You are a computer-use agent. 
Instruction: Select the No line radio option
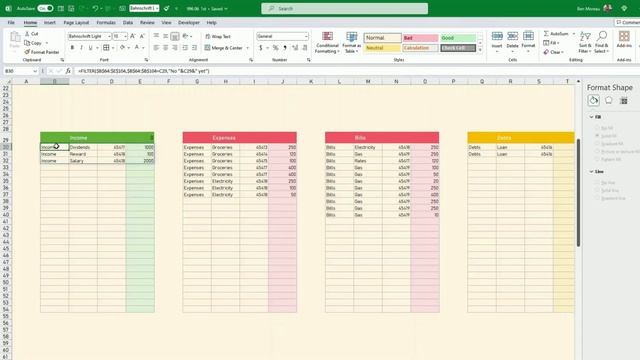pyautogui.click(x=597, y=182)
